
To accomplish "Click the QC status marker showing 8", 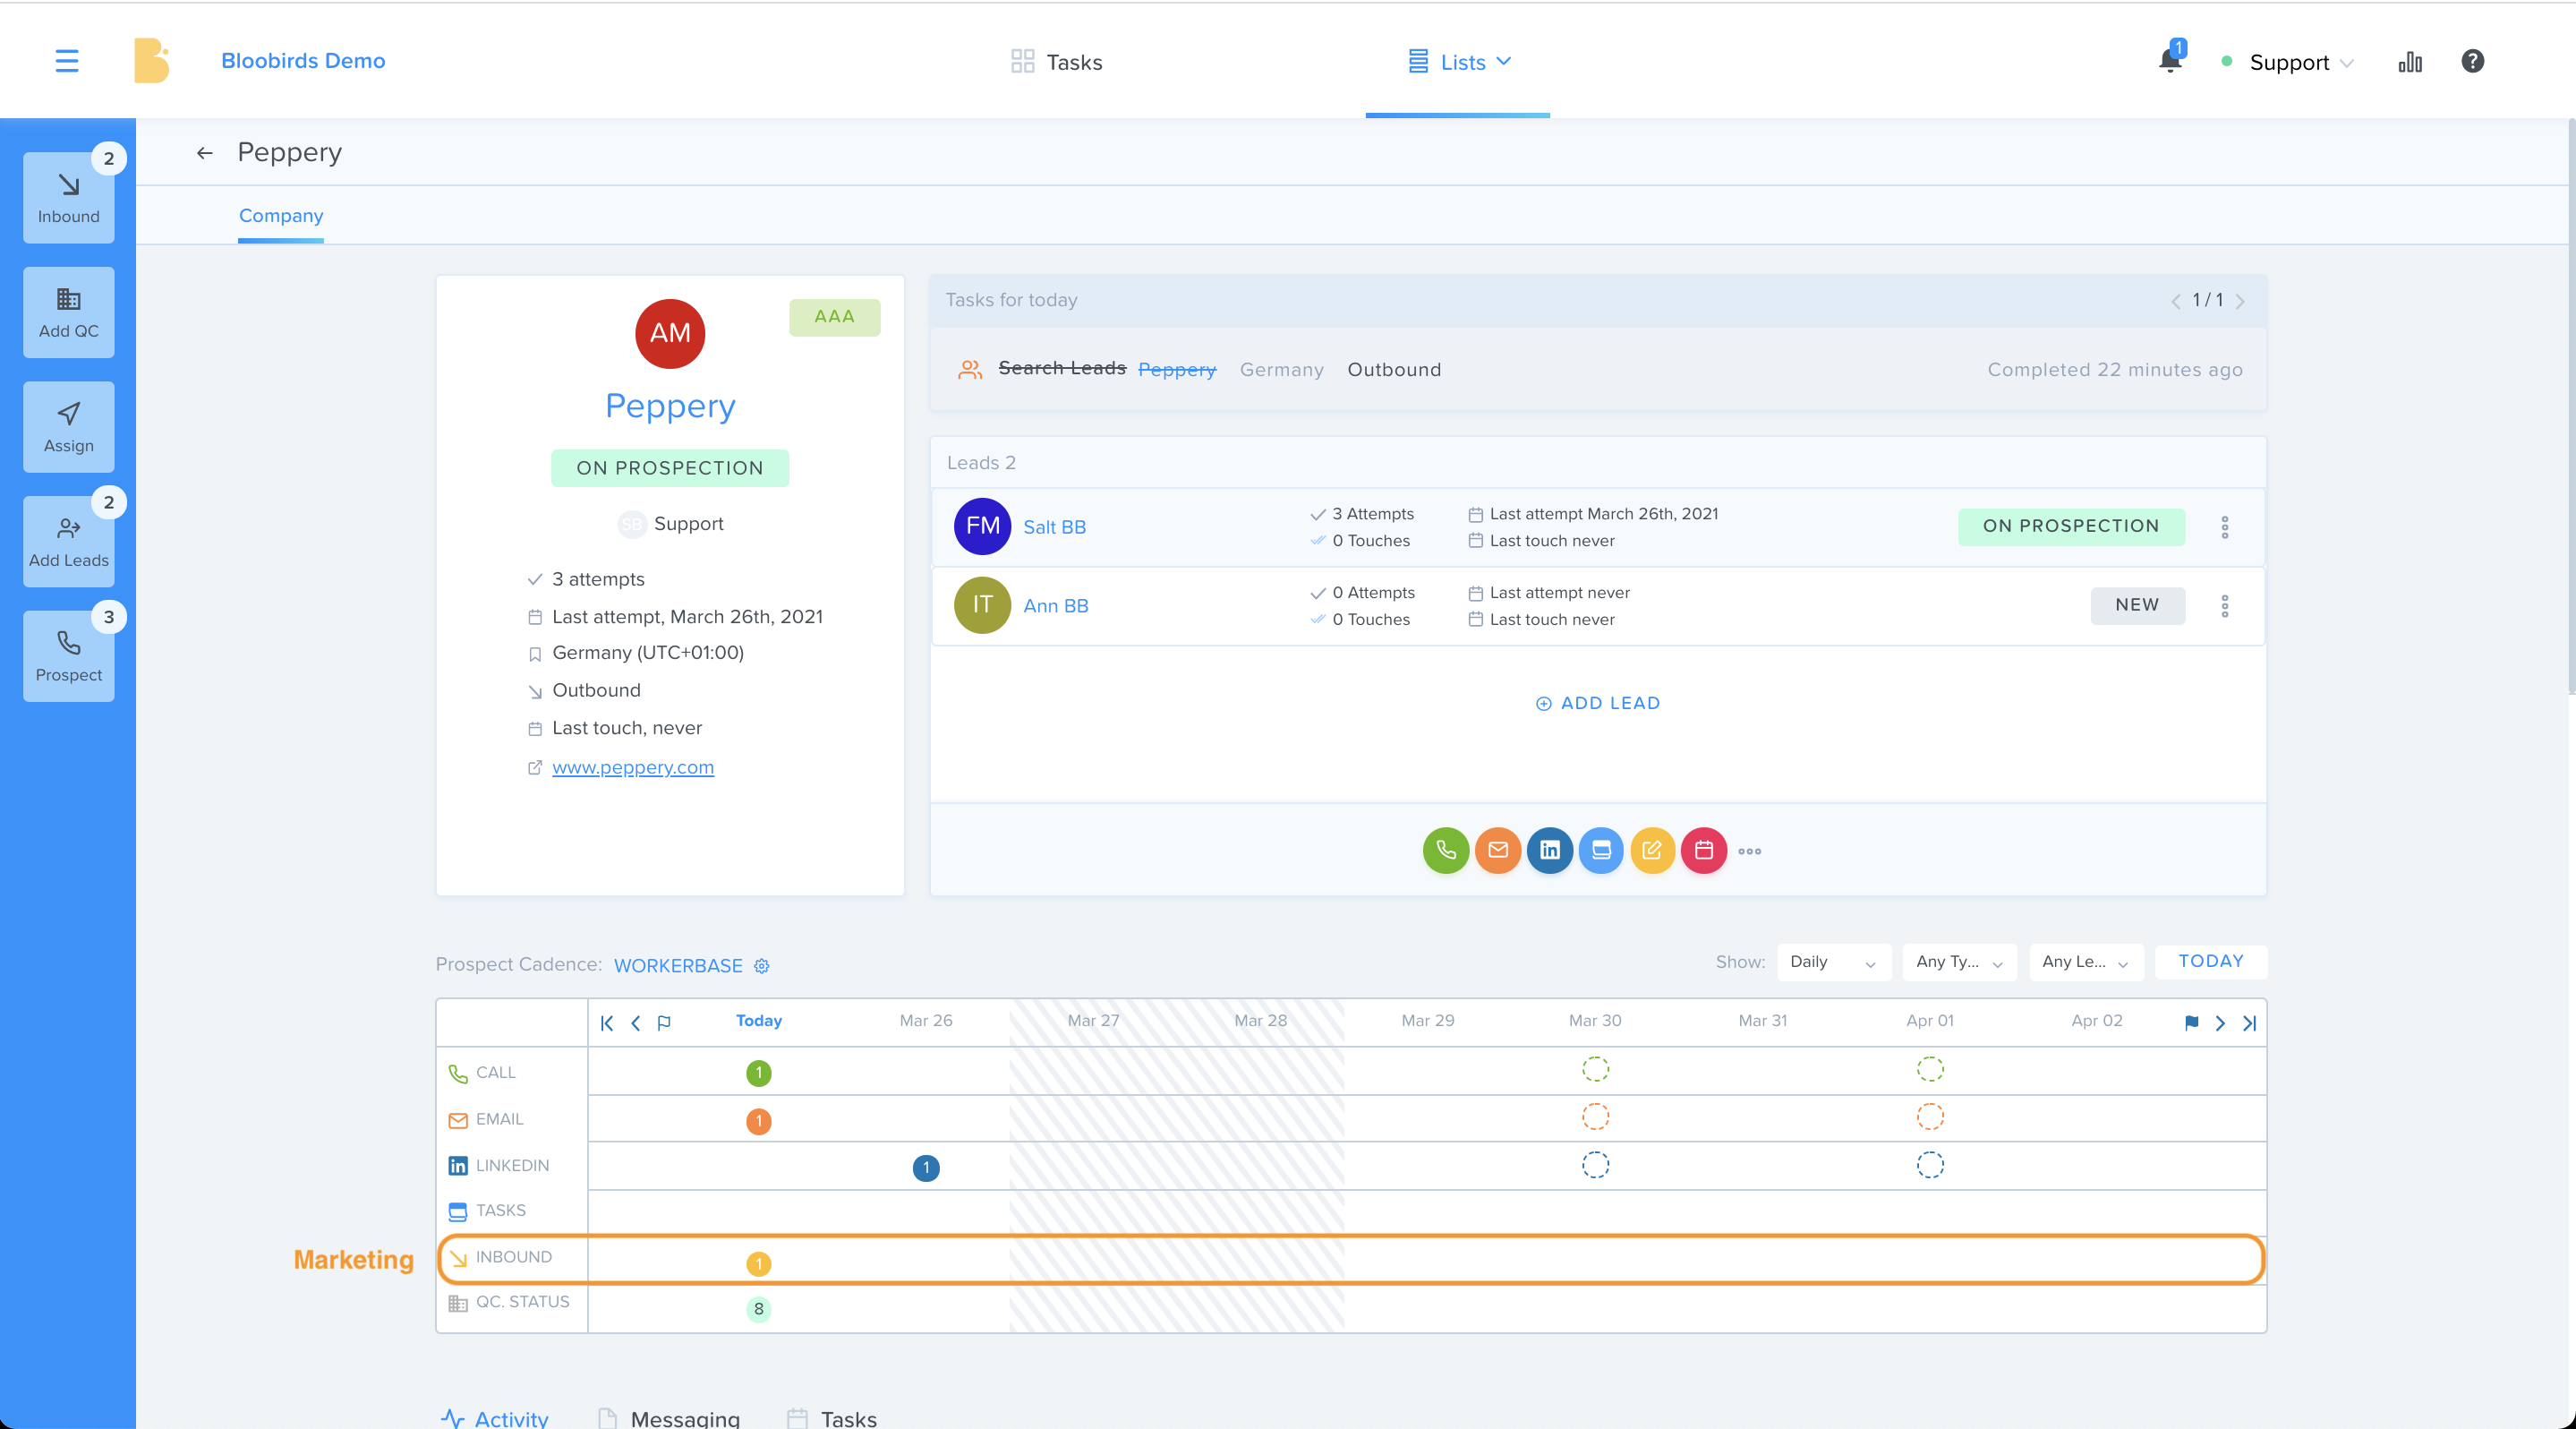I will coord(759,1309).
